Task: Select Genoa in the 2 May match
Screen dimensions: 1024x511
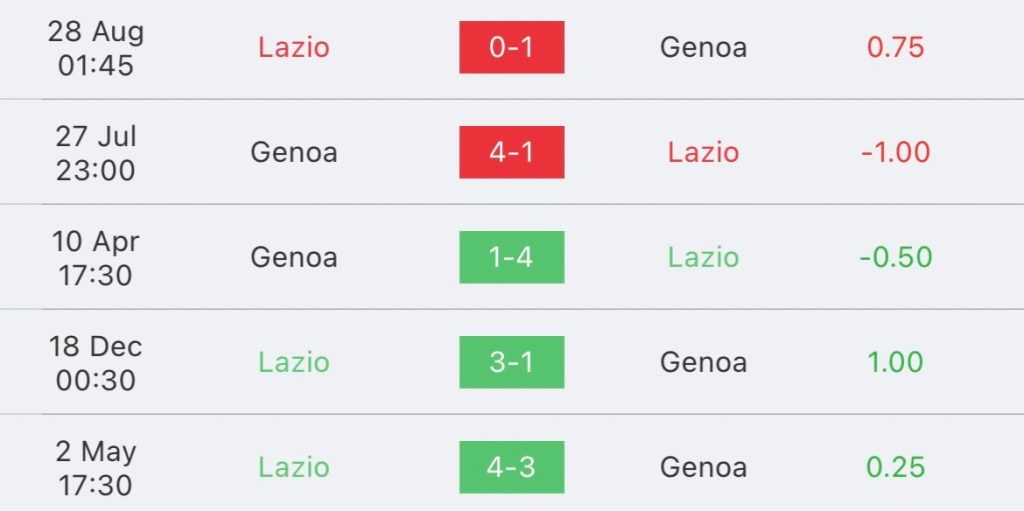Action: tap(703, 467)
